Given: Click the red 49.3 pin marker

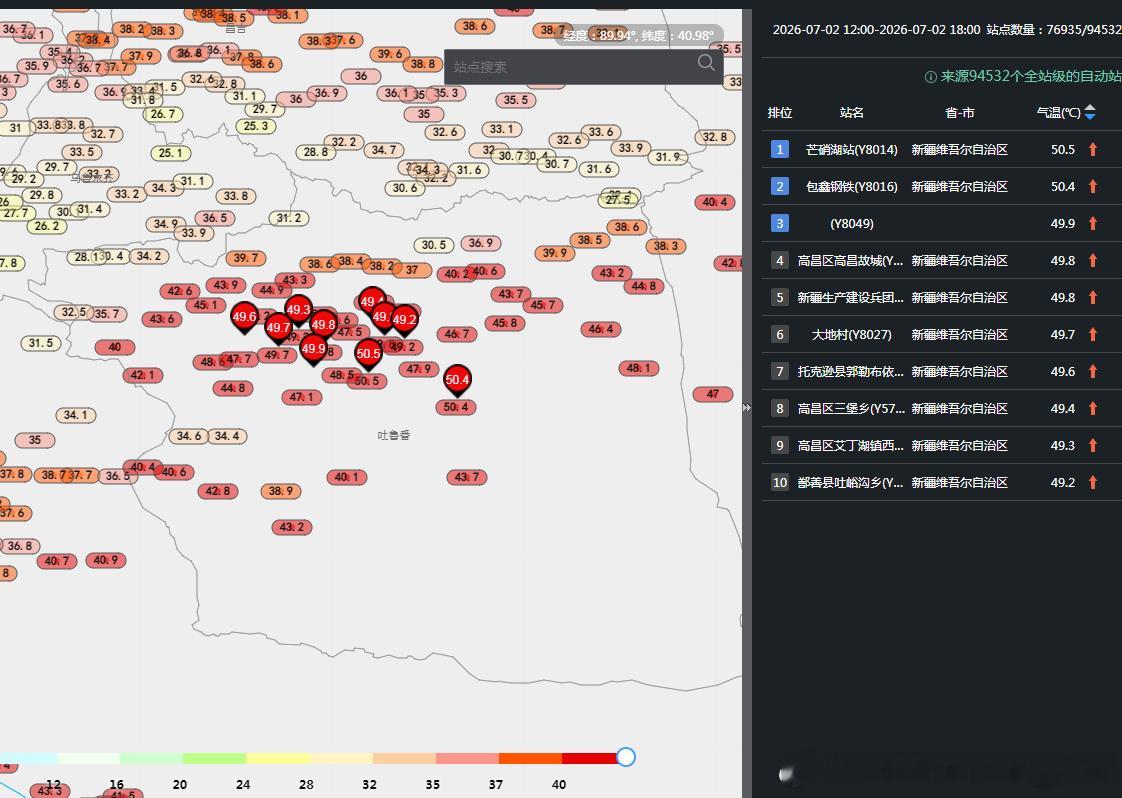Looking at the screenshot, I should coord(298,310).
